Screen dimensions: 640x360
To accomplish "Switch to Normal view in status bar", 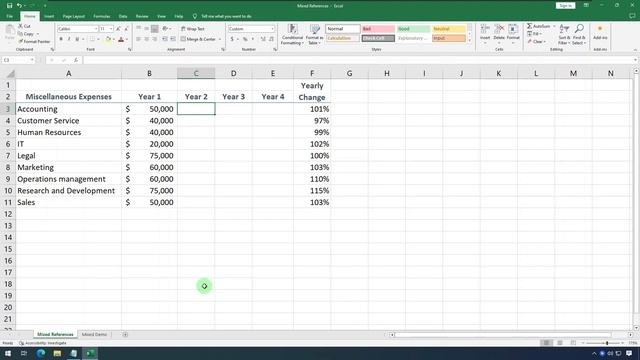I will [546, 343].
